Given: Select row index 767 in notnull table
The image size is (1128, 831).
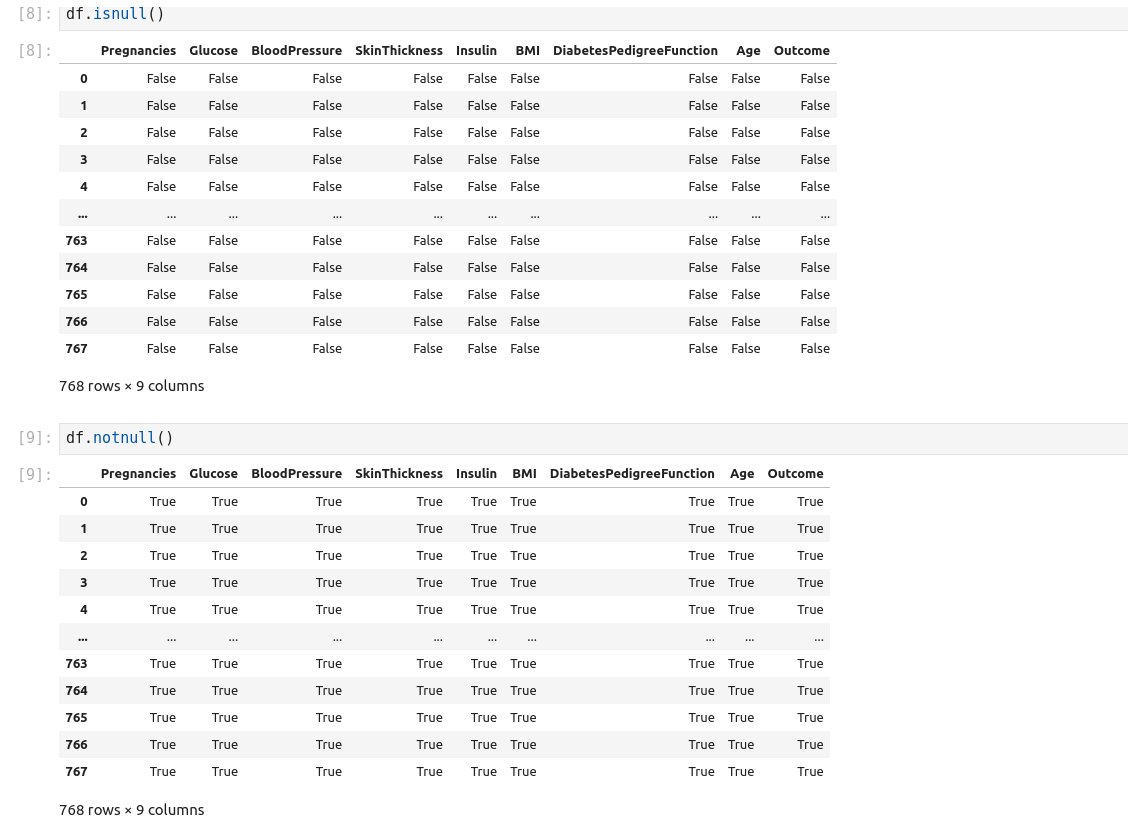Looking at the screenshot, I should (x=76, y=772).
